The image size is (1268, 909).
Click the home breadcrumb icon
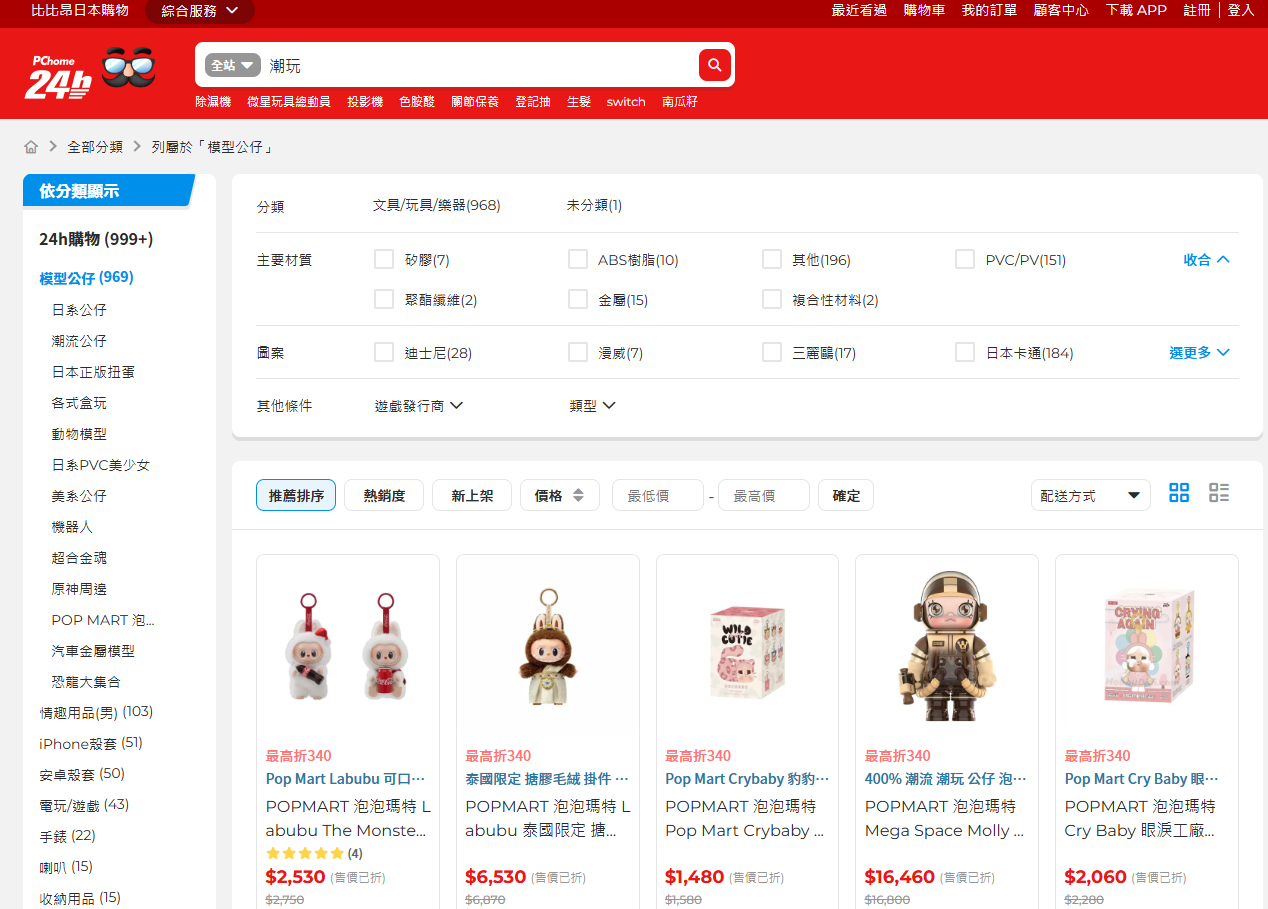pos(31,147)
